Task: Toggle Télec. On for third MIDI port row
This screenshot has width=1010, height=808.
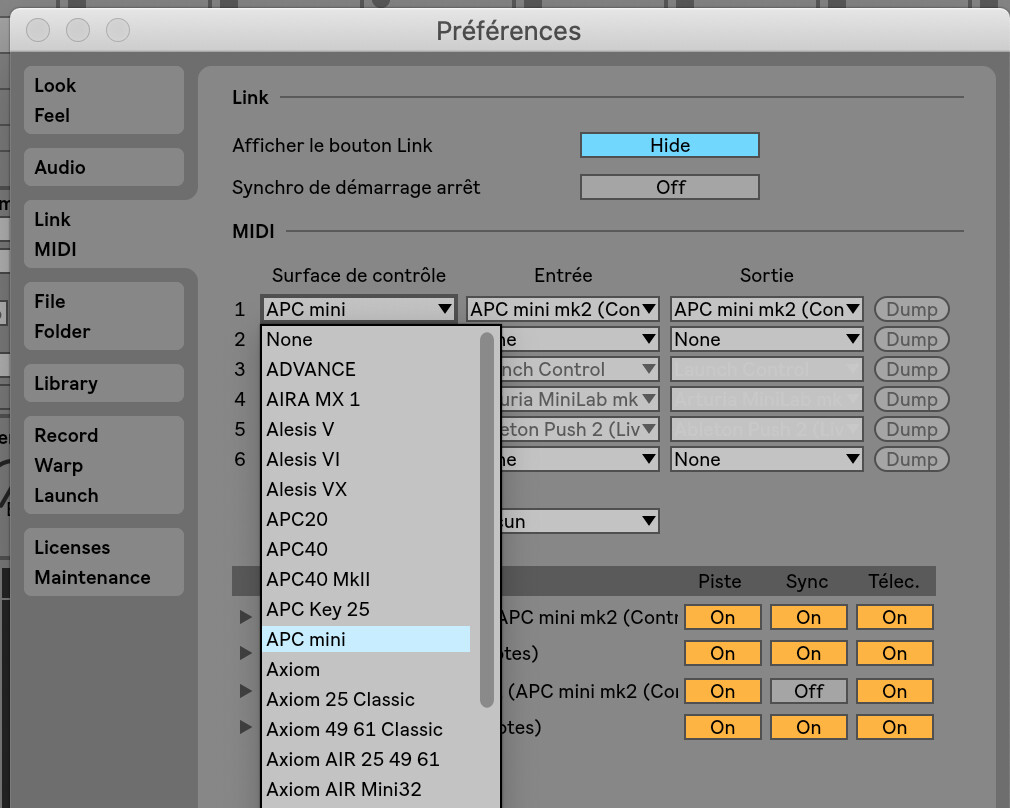Action: tap(895, 691)
